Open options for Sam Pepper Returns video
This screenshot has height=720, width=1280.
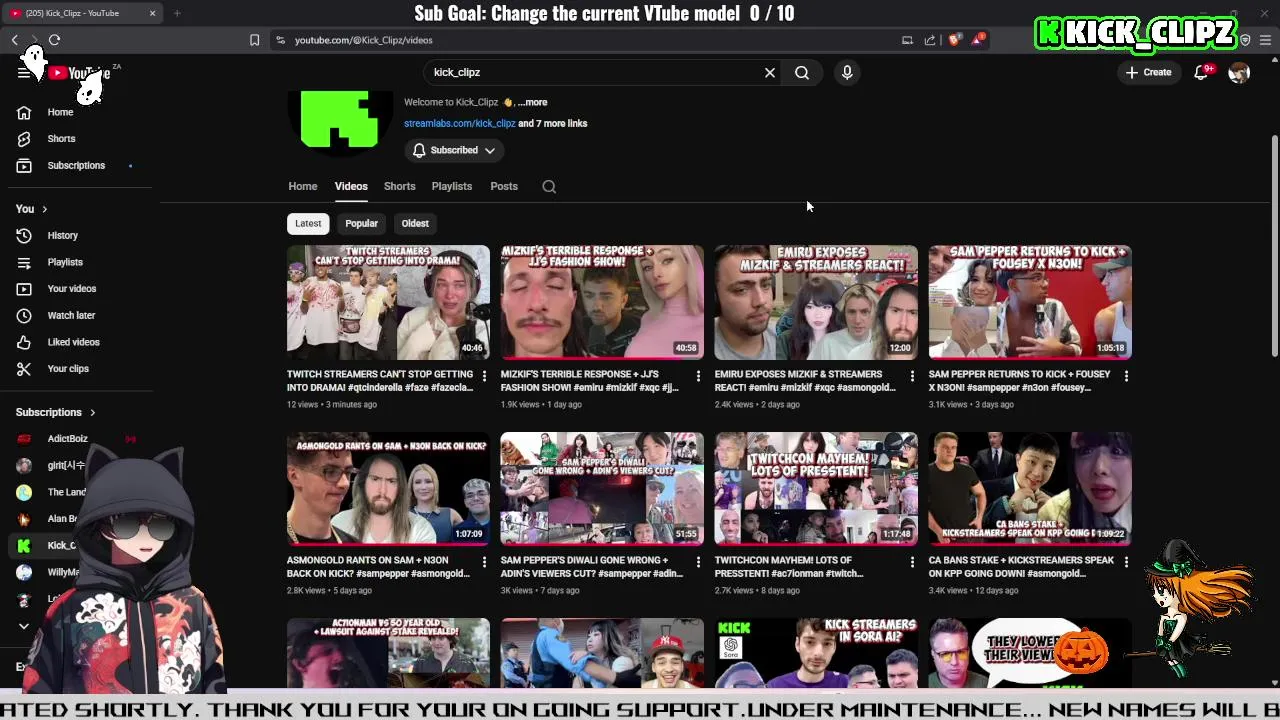[x=1126, y=376]
